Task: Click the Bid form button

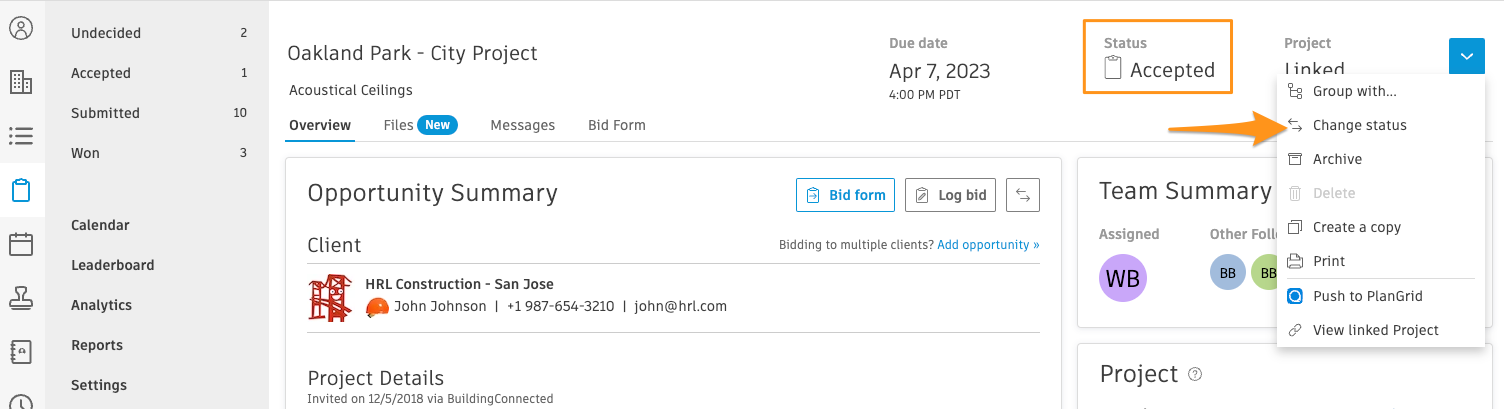Action: point(845,195)
